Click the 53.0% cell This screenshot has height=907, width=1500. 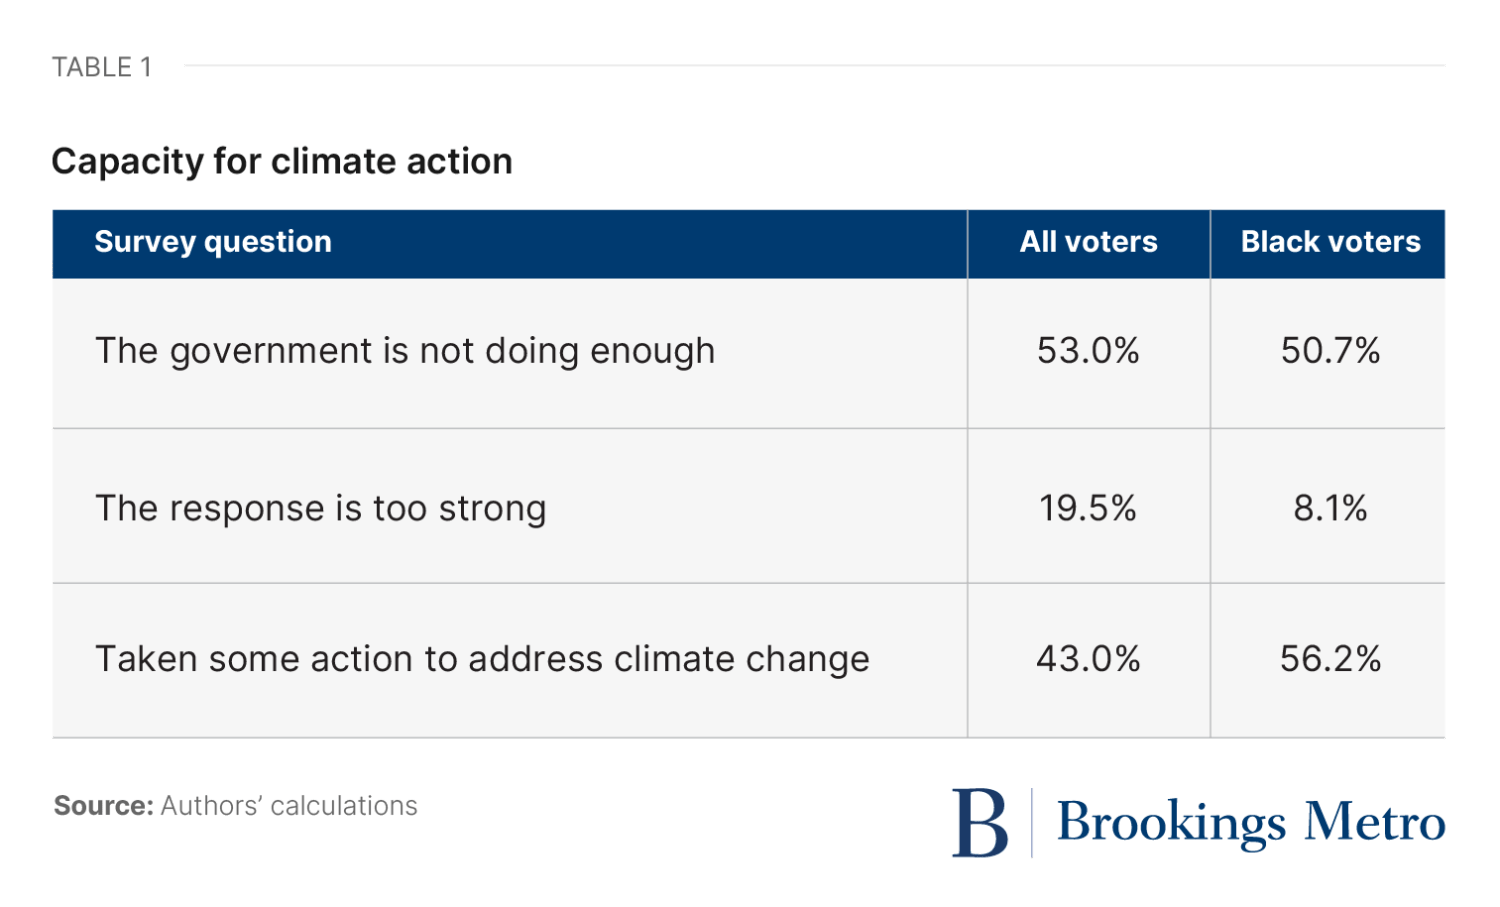[x=1088, y=351]
